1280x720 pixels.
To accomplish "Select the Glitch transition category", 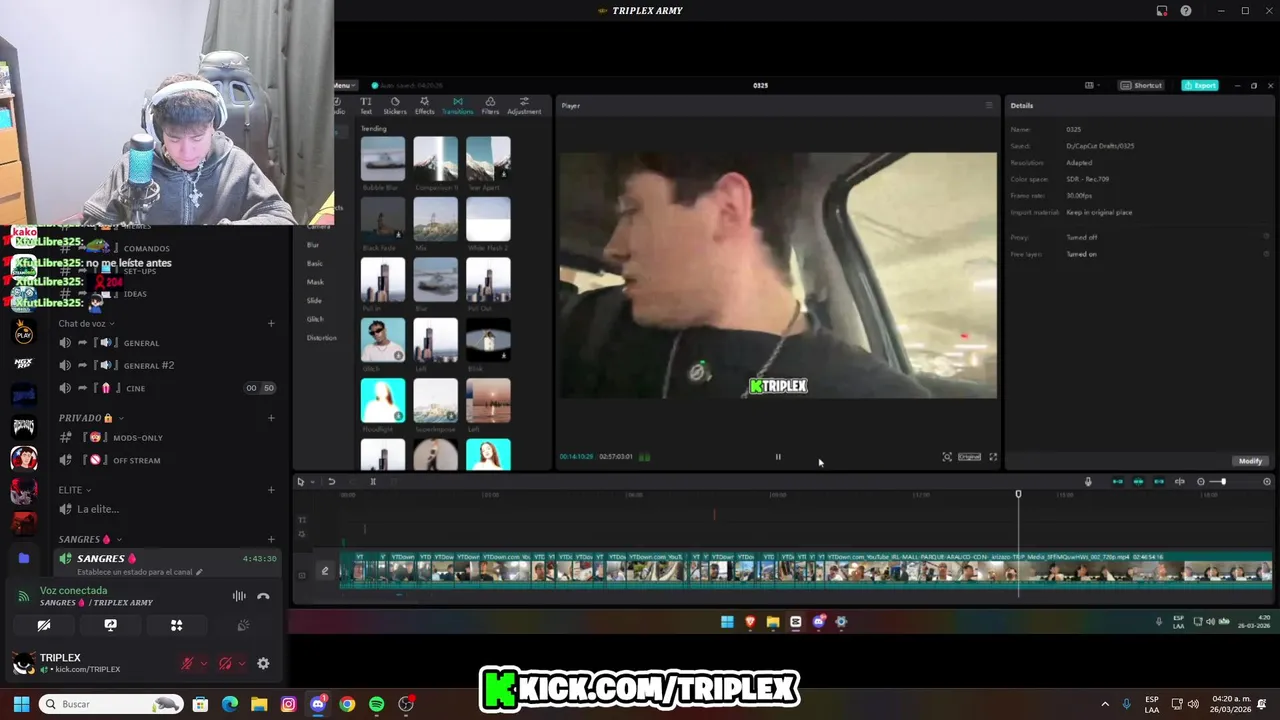I will click(315, 319).
